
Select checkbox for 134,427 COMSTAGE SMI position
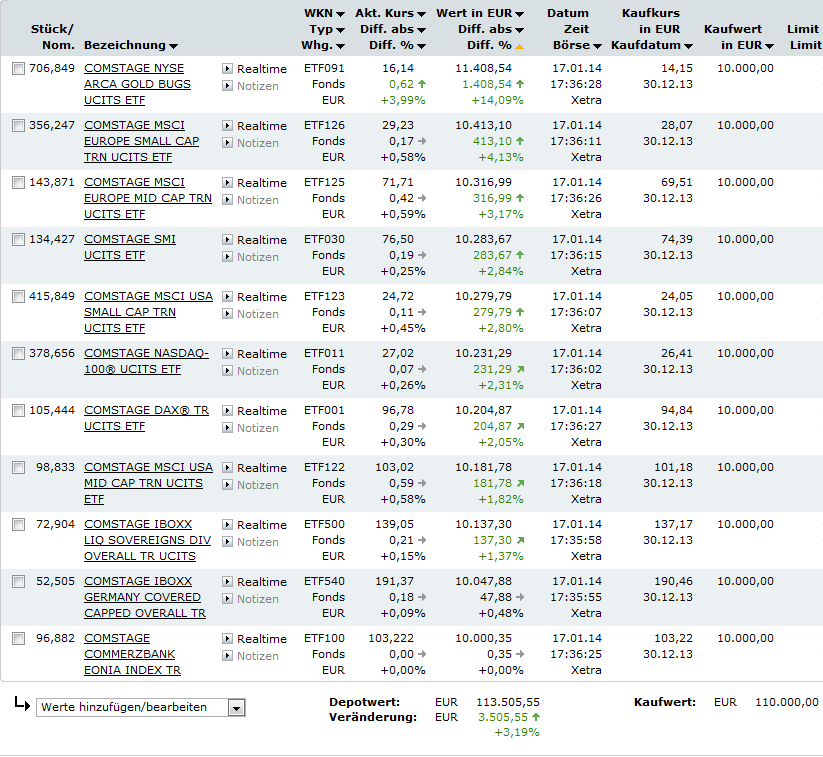pyautogui.click(x=18, y=239)
